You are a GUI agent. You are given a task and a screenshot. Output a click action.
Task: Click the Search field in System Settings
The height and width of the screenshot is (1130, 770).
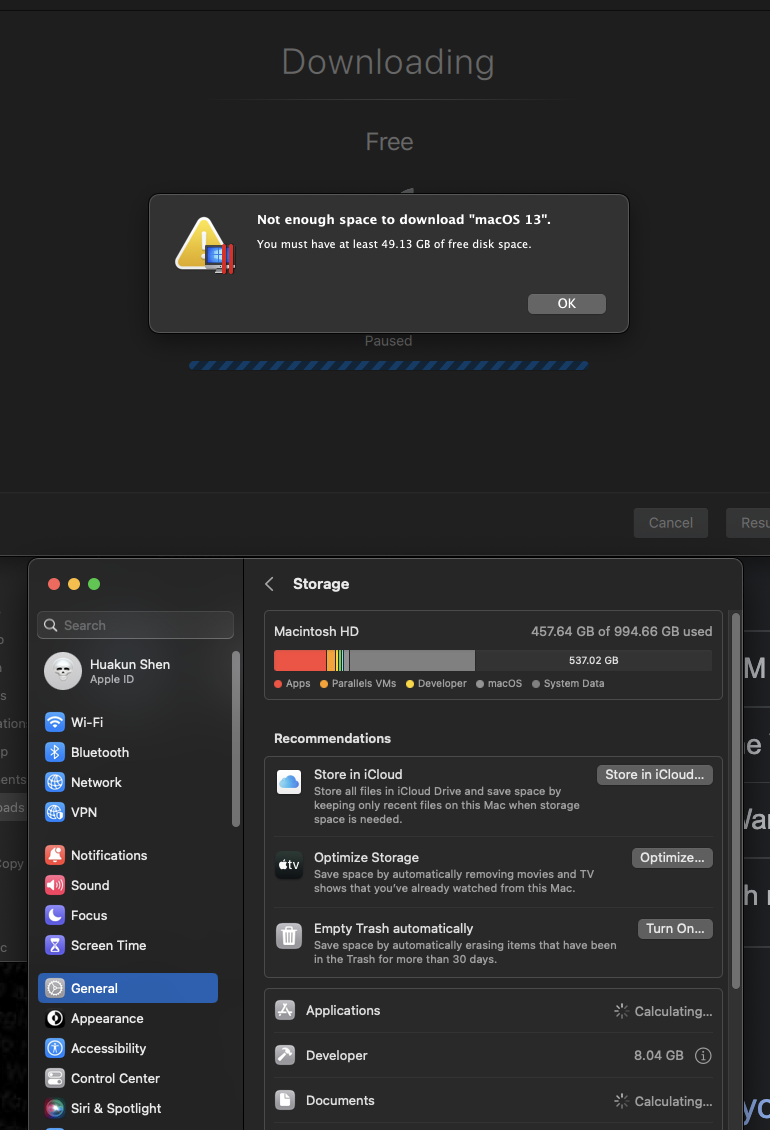pyautogui.click(x=136, y=625)
